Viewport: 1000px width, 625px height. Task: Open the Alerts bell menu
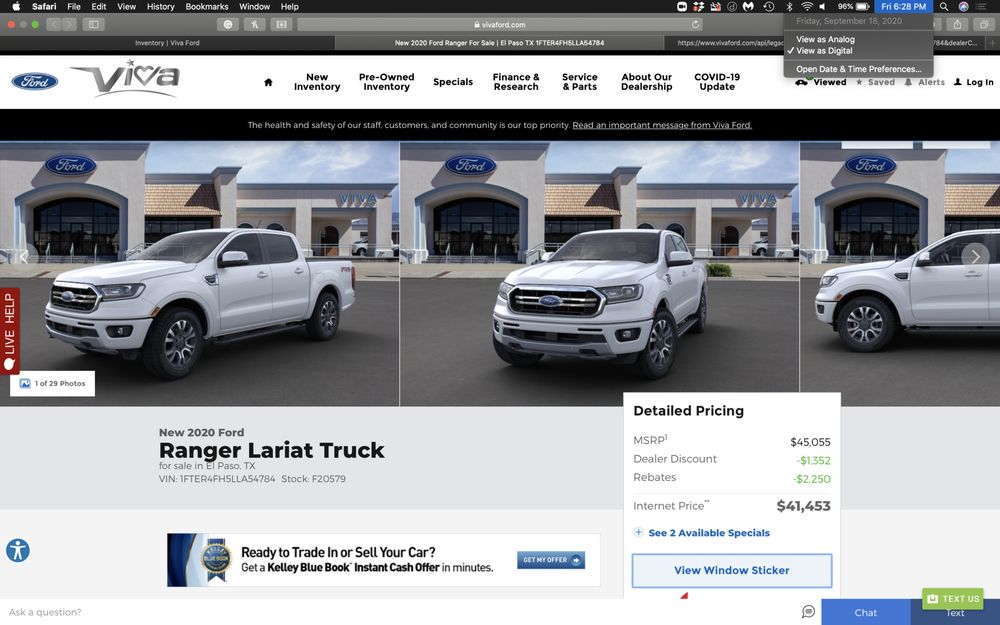tap(924, 82)
